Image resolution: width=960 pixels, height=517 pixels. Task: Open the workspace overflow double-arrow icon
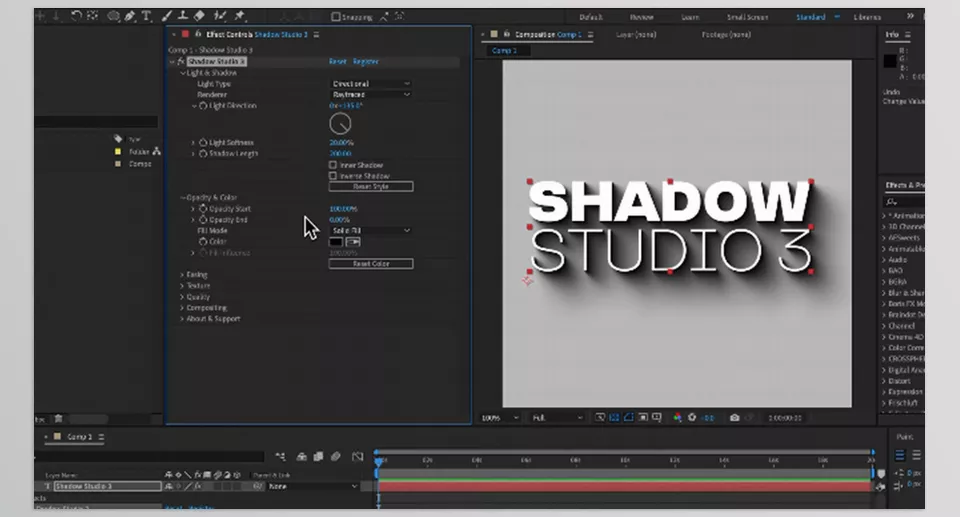pos(910,16)
